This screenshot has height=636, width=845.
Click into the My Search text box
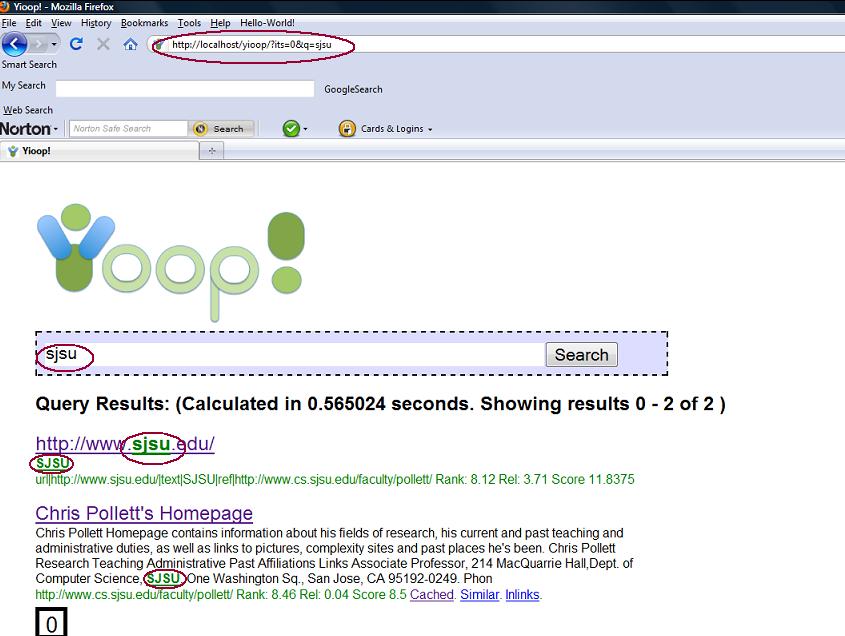click(185, 89)
